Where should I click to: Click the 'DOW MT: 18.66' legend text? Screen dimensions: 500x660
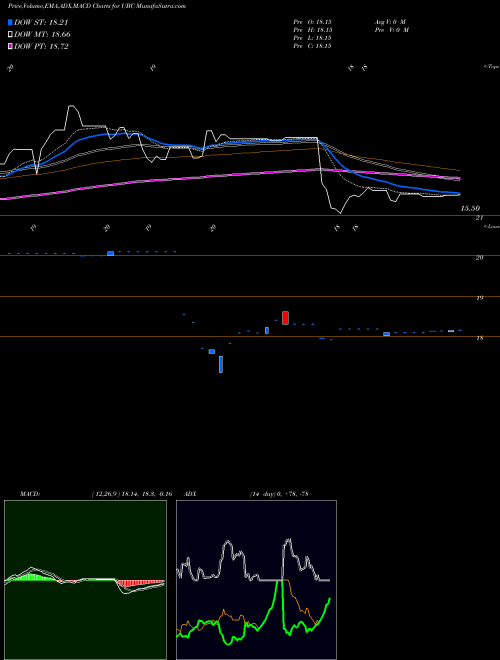point(42,35)
